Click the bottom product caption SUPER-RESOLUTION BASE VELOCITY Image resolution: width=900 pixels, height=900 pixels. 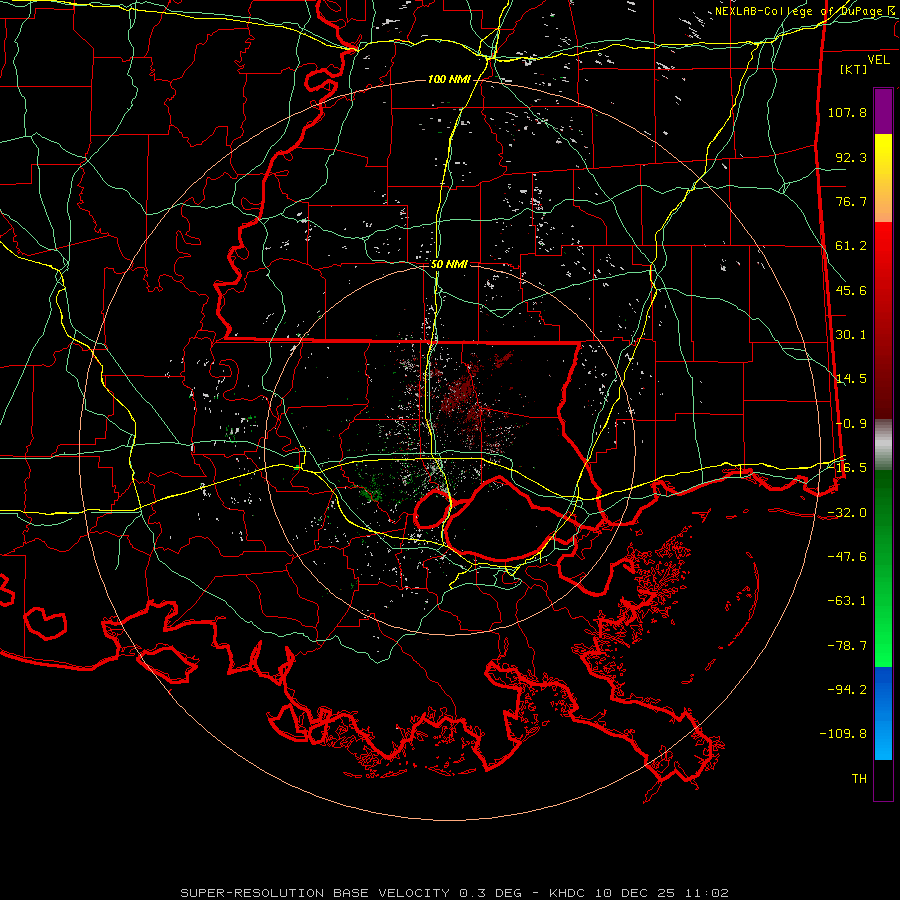coord(455,893)
